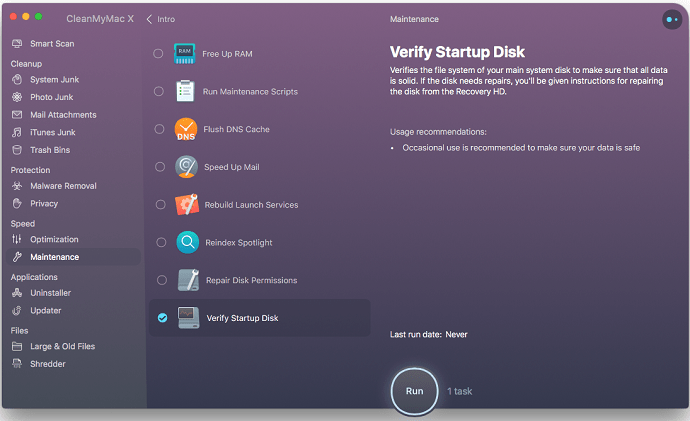Check Repair Disk Permissions checkbox
The image size is (690, 421).
(162, 280)
